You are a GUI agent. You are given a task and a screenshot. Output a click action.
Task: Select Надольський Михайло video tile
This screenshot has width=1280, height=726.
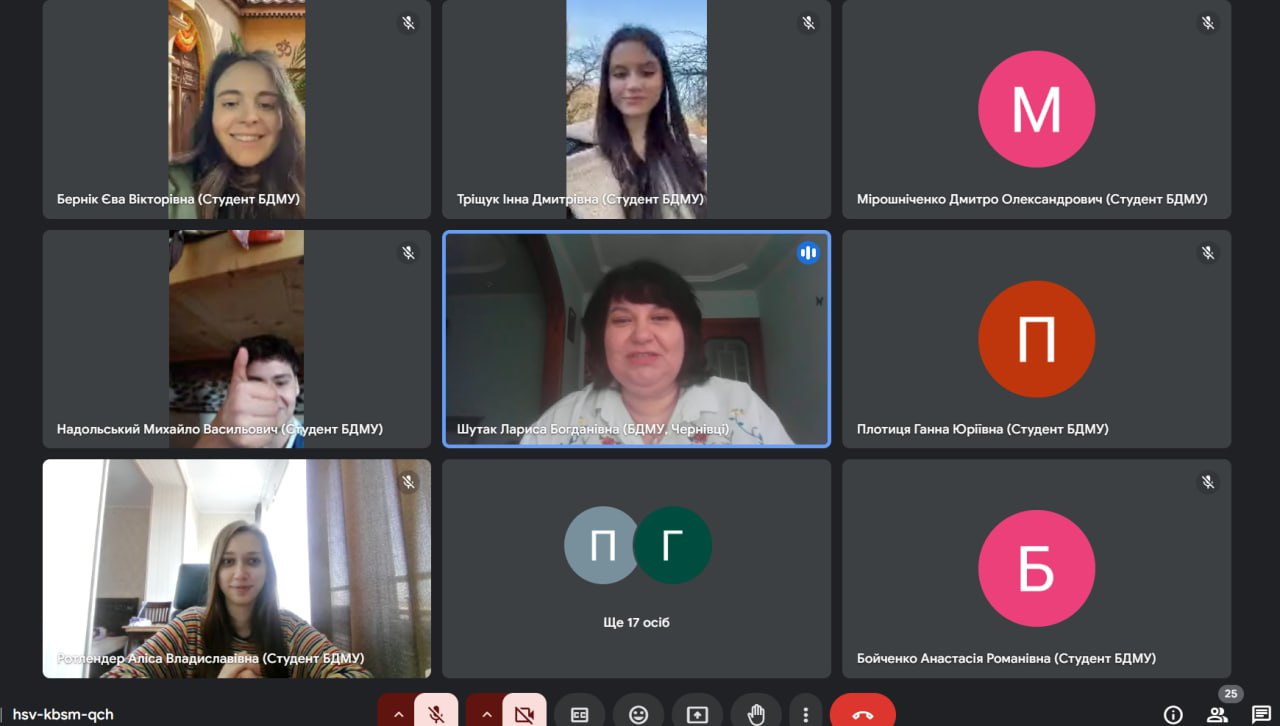pyautogui.click(x=237, y=339)
